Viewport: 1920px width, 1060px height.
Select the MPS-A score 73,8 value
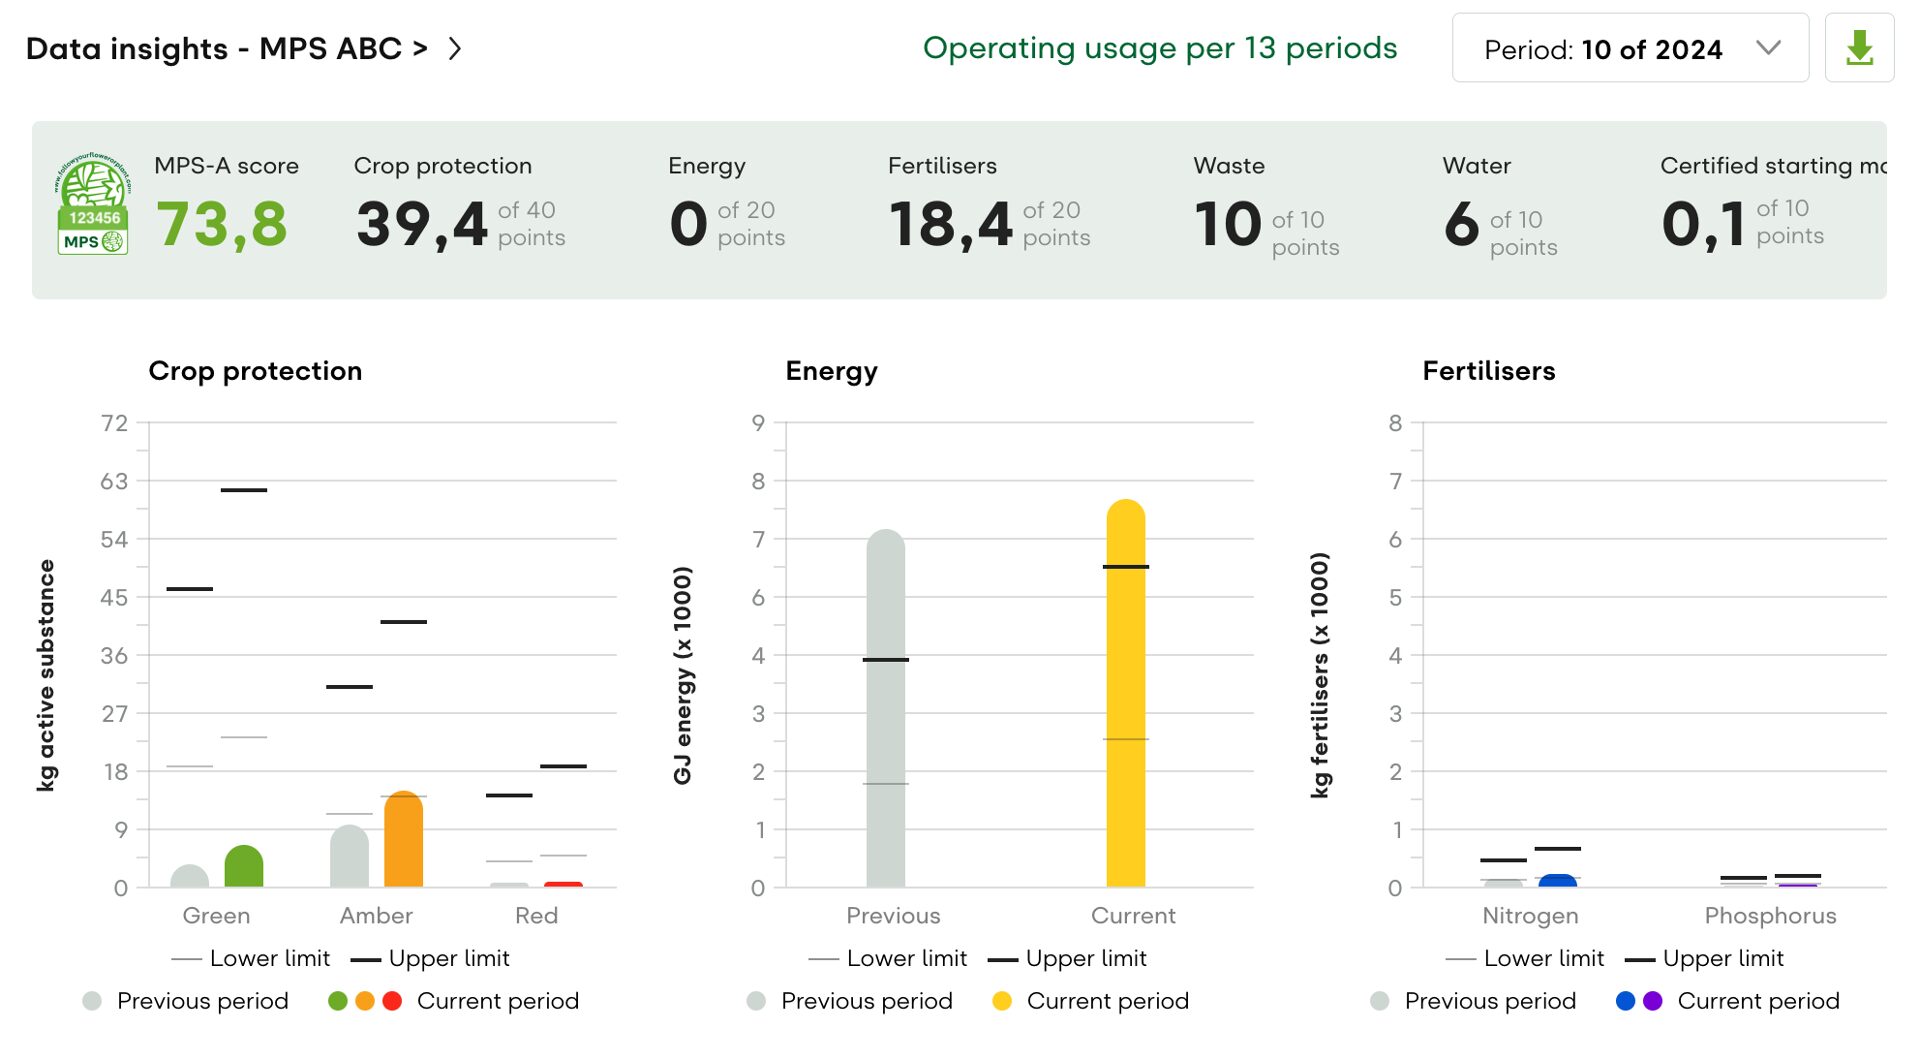pos(222,223)
